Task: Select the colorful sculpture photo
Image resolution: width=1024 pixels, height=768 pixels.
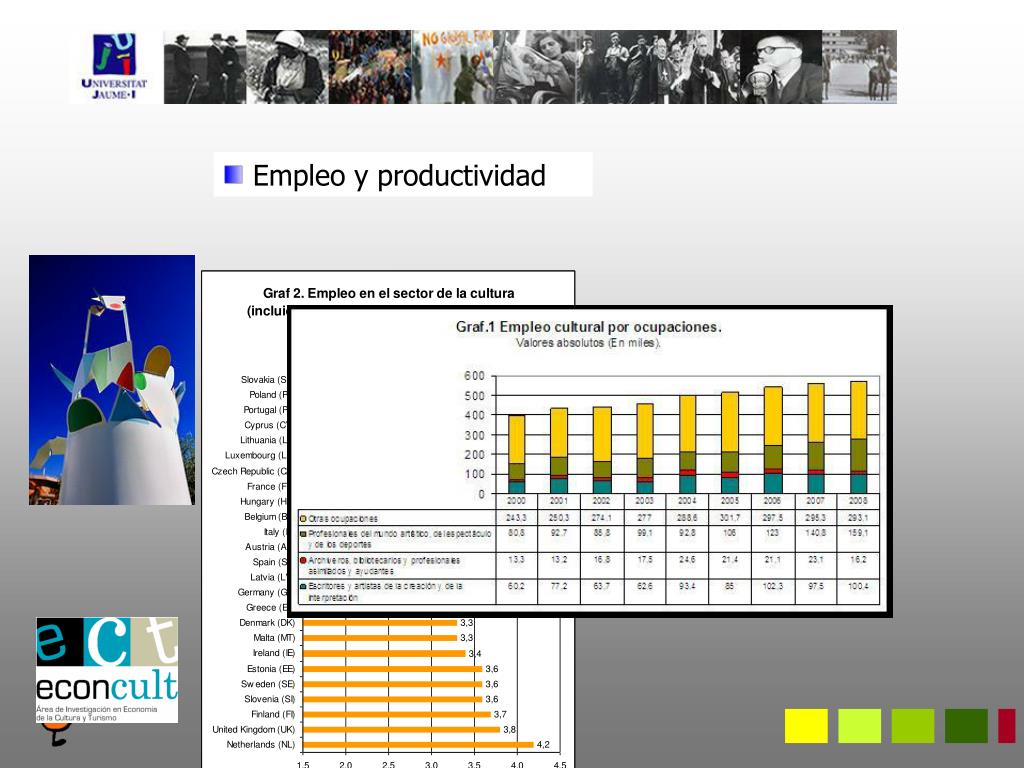Action: (112, 379)
